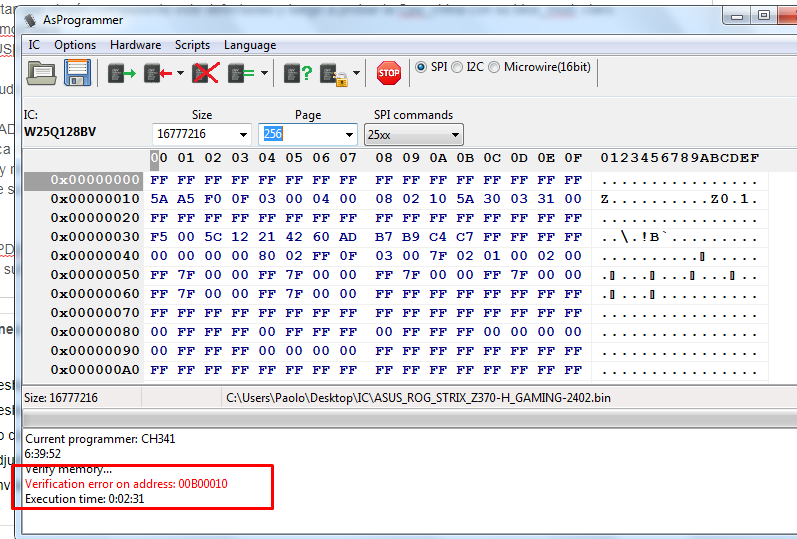Open the Hardware menu
Viewport: 797px width, 539px height.
point(136,45)
